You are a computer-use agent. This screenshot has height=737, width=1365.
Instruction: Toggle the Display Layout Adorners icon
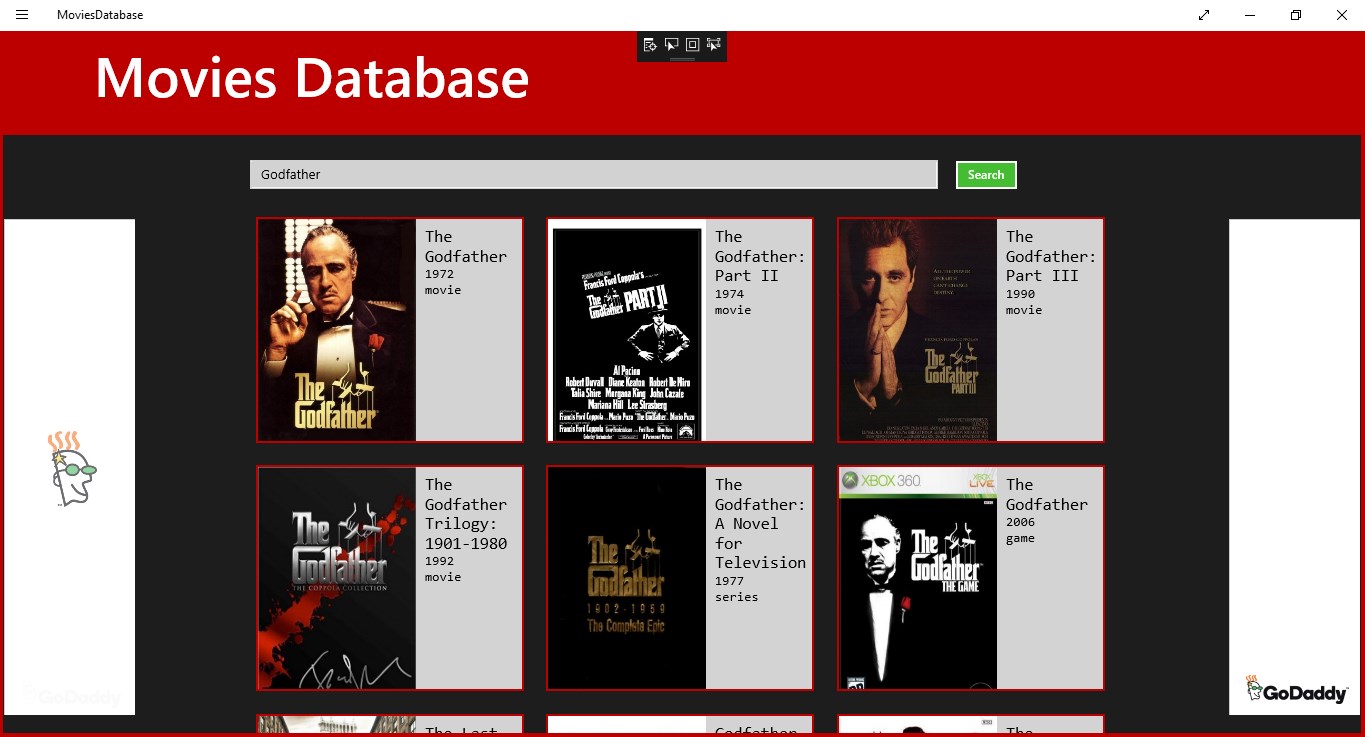coord(693,44)
